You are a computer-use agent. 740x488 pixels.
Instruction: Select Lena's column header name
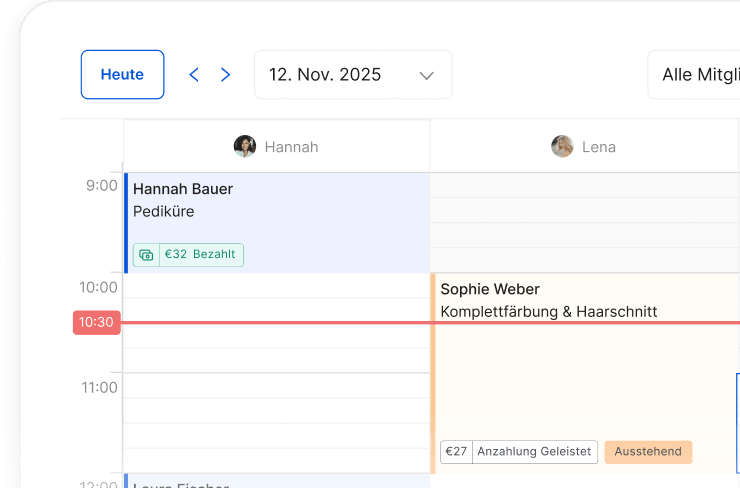pyautogui.click(x=598, y=147)
